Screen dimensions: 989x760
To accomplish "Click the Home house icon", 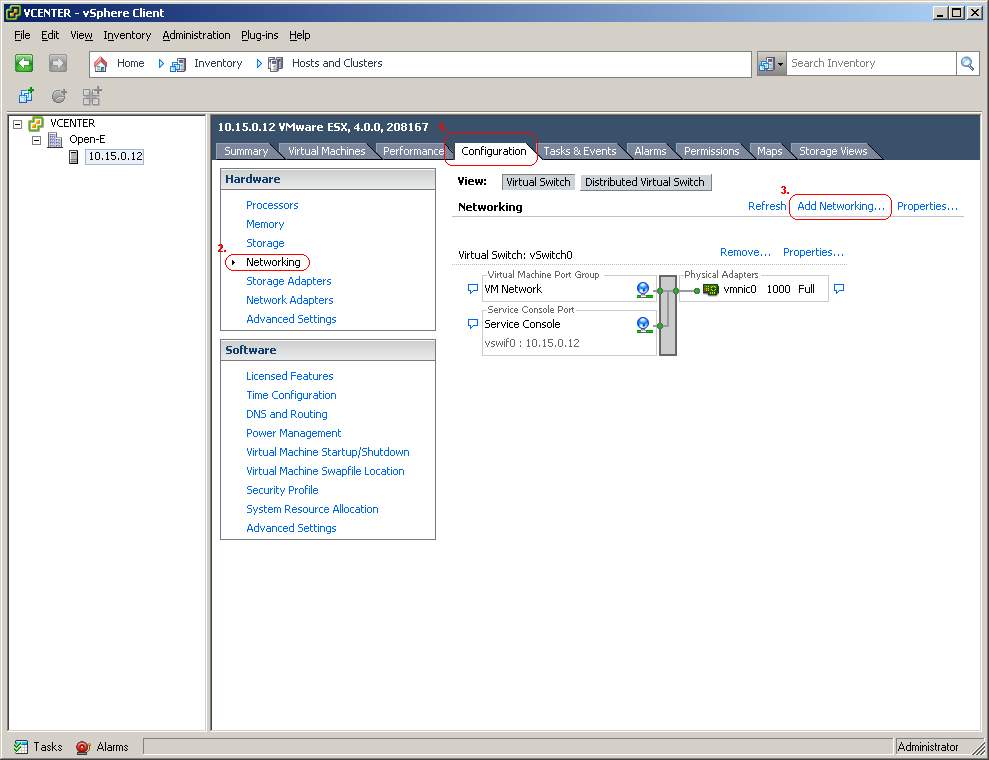I will tap(100, 64).
